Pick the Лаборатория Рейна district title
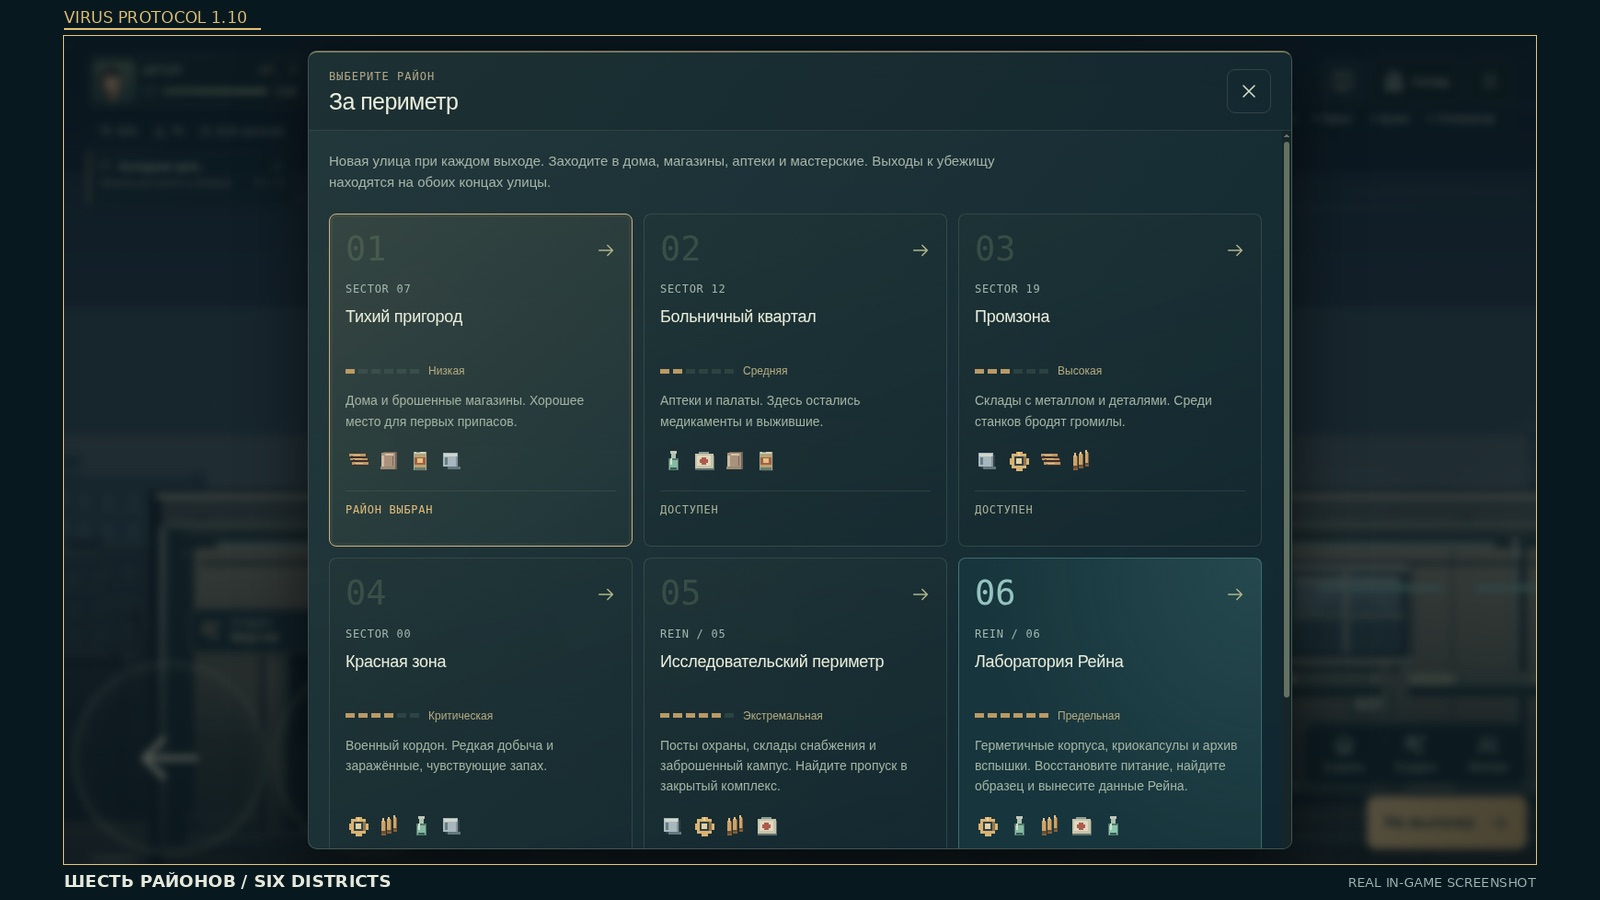1600x900 pixels. [1049, 661]
